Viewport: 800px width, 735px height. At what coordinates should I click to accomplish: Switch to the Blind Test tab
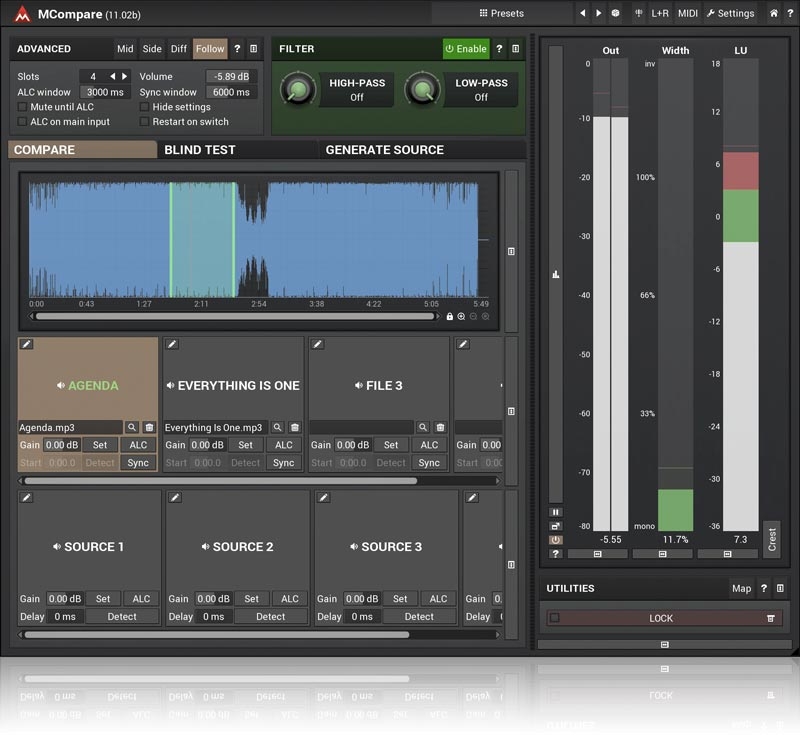coord(200,150)
